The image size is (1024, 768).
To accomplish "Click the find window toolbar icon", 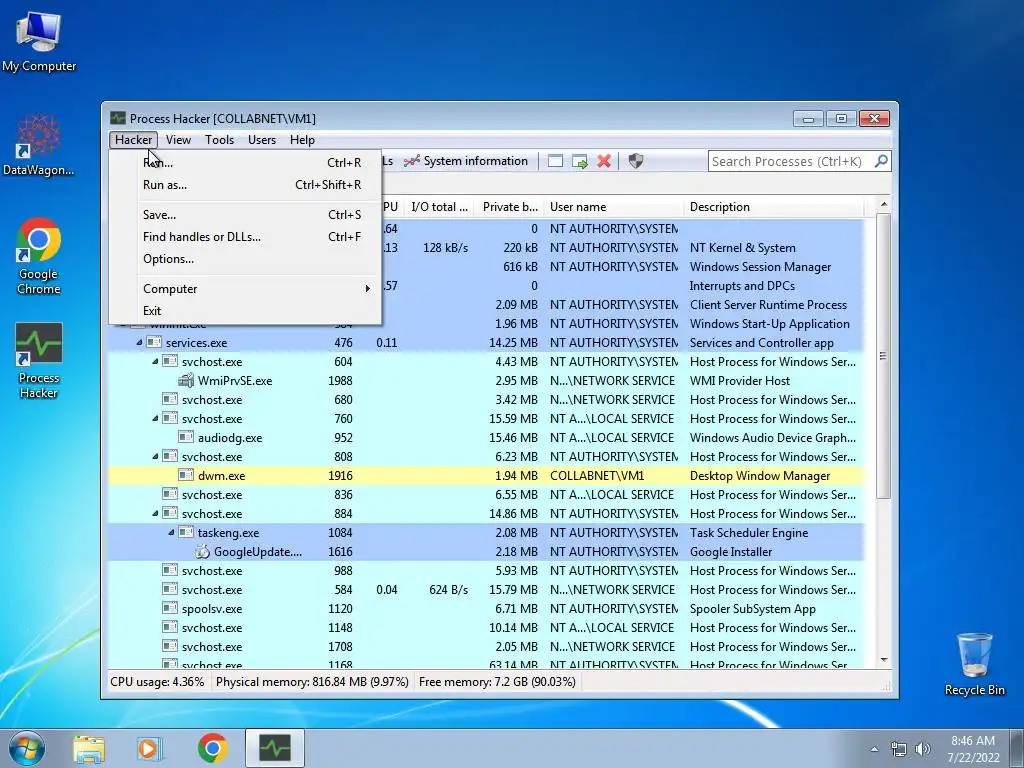I will (x=555, y=161).
